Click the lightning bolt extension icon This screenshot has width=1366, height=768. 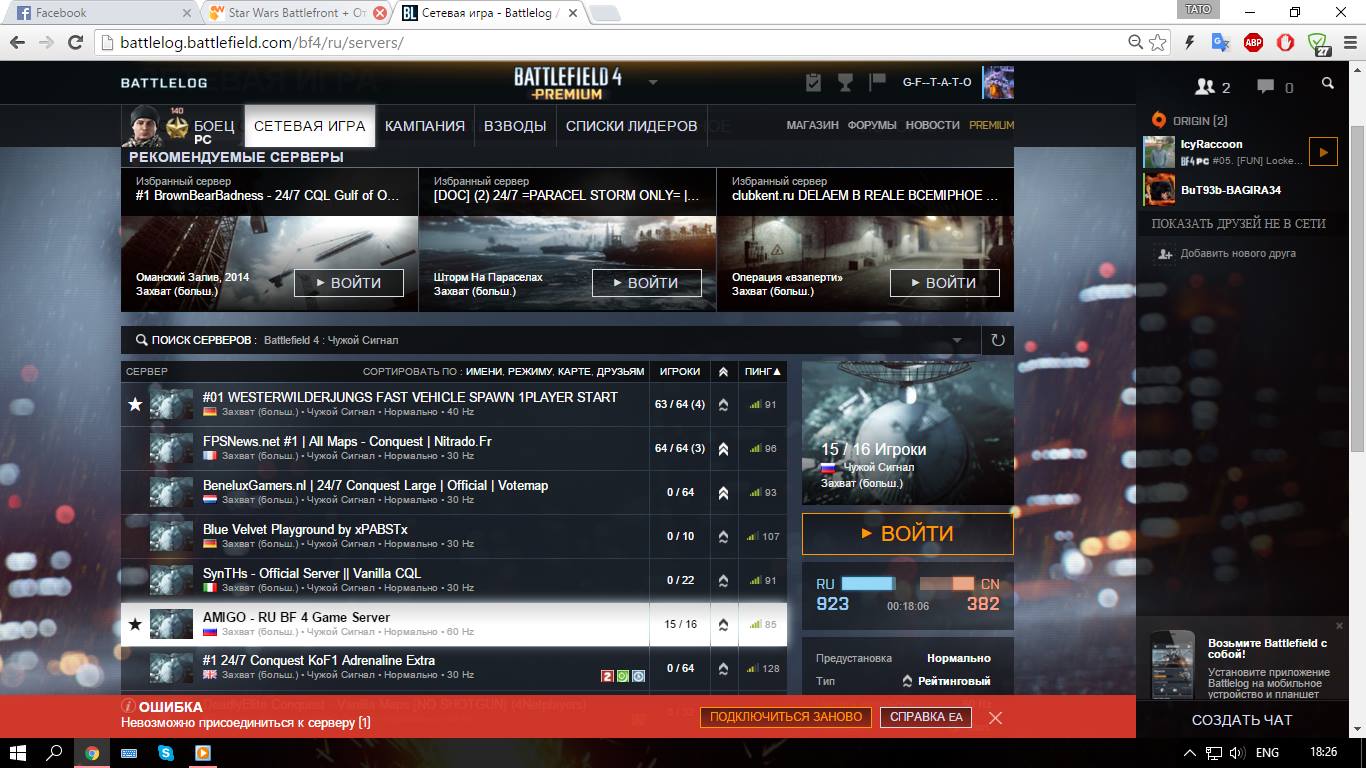pyautogui.click(x=1189, y=42)
